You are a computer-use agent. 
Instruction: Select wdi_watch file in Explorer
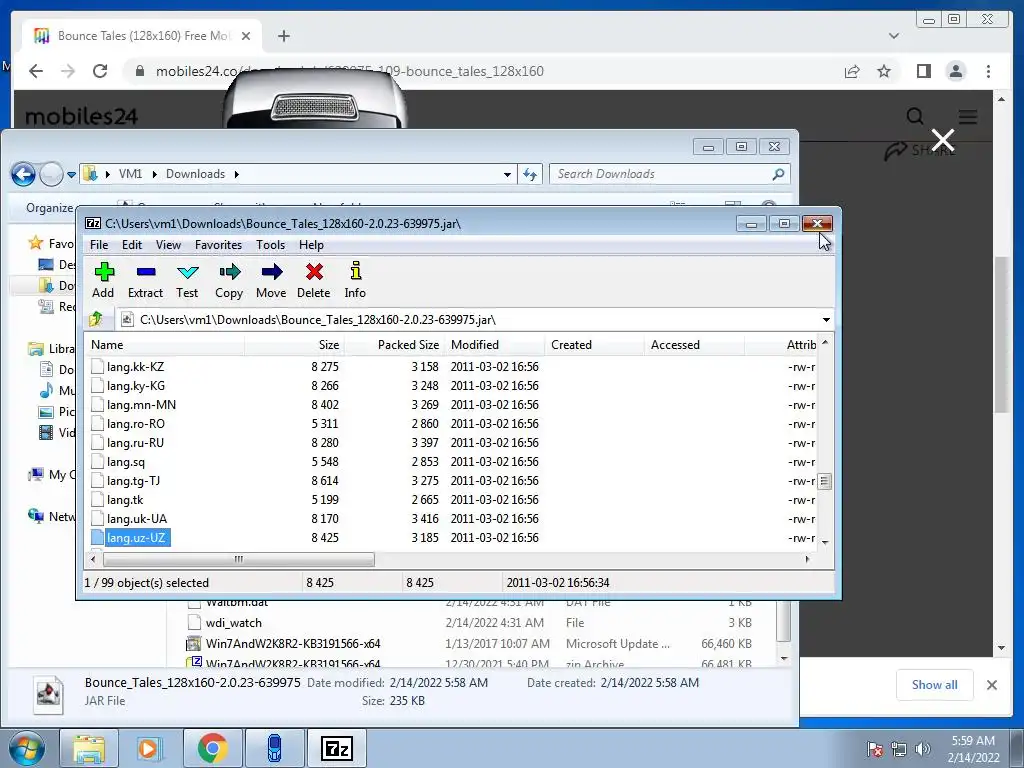234,623
